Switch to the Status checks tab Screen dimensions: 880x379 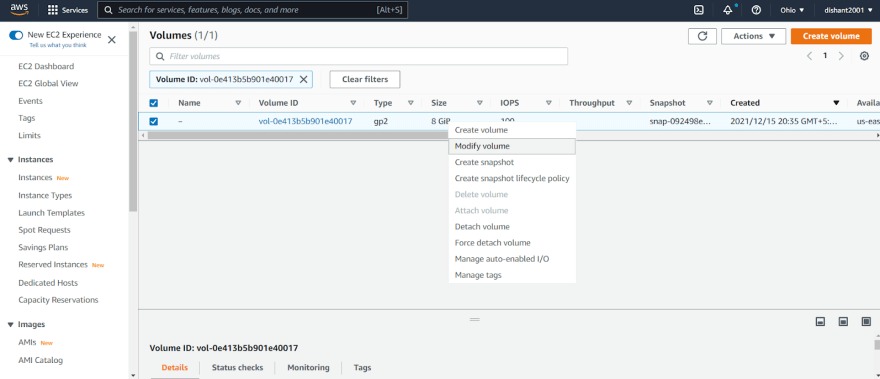[x=237, y=368]
